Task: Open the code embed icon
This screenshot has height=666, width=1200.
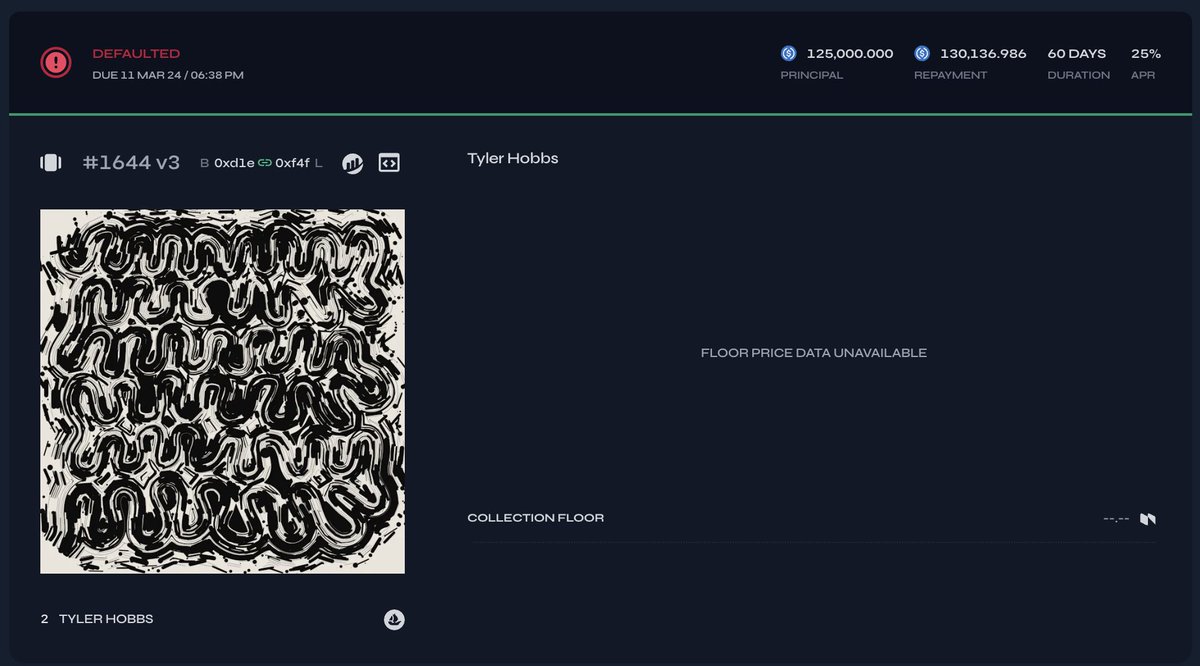Action: [x=389, y=163]
